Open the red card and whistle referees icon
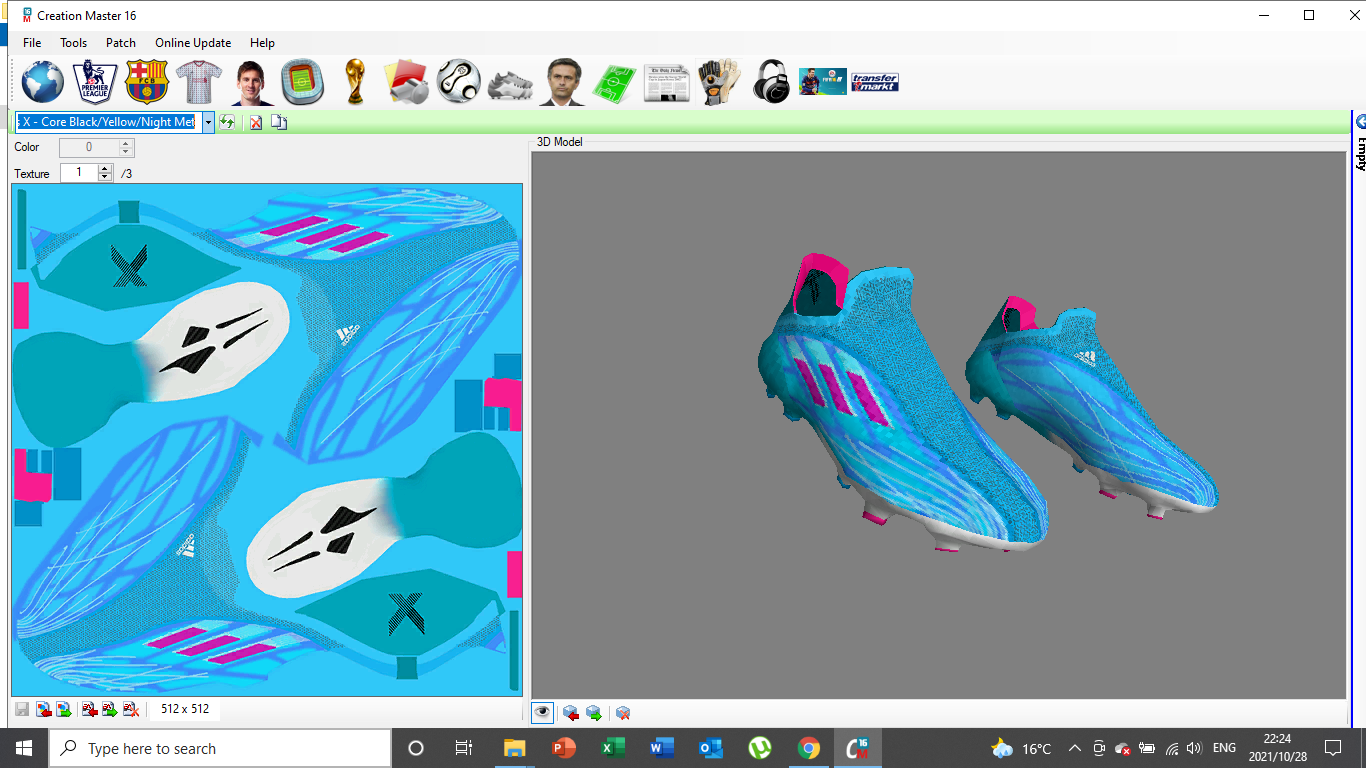 [x=406, y=82]
